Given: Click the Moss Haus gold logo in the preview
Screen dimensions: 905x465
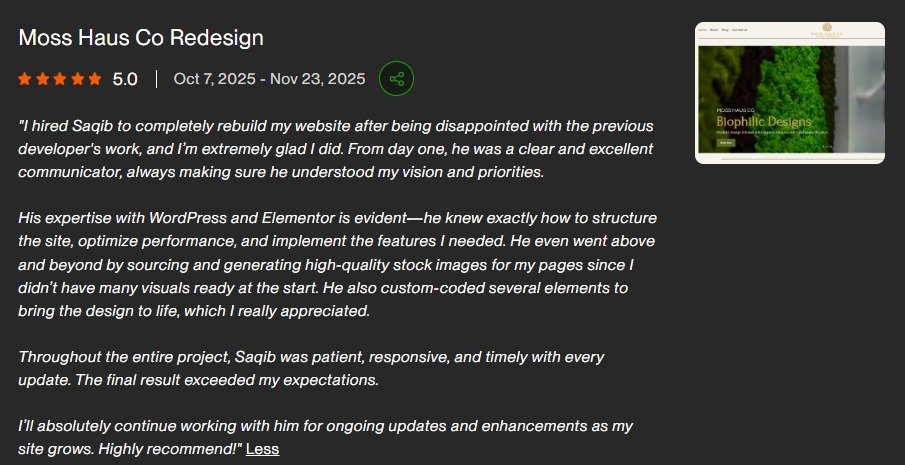Looking at the screenshot, I should tap(827, 31).
